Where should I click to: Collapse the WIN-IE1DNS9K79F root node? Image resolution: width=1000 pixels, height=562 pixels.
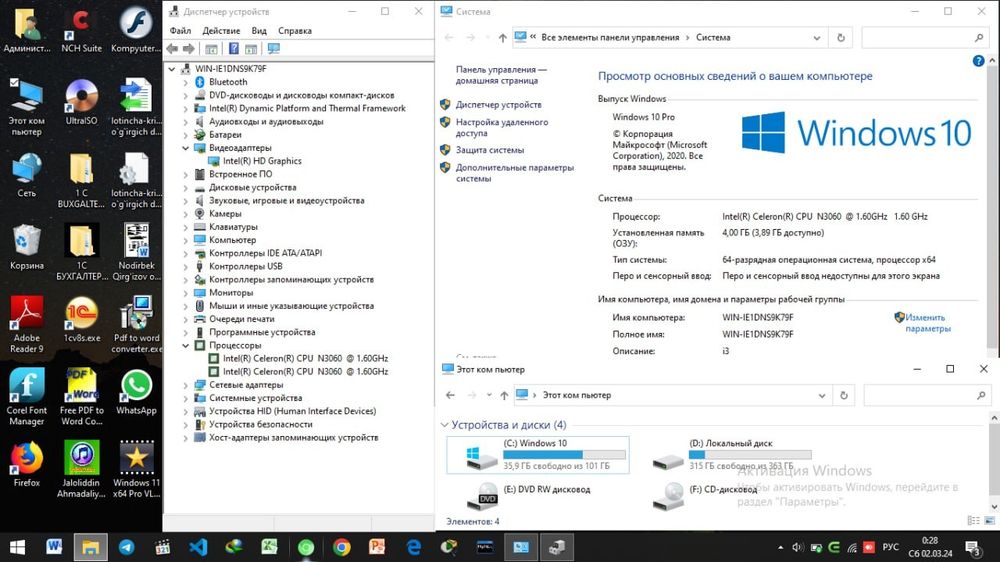(172, 69)
